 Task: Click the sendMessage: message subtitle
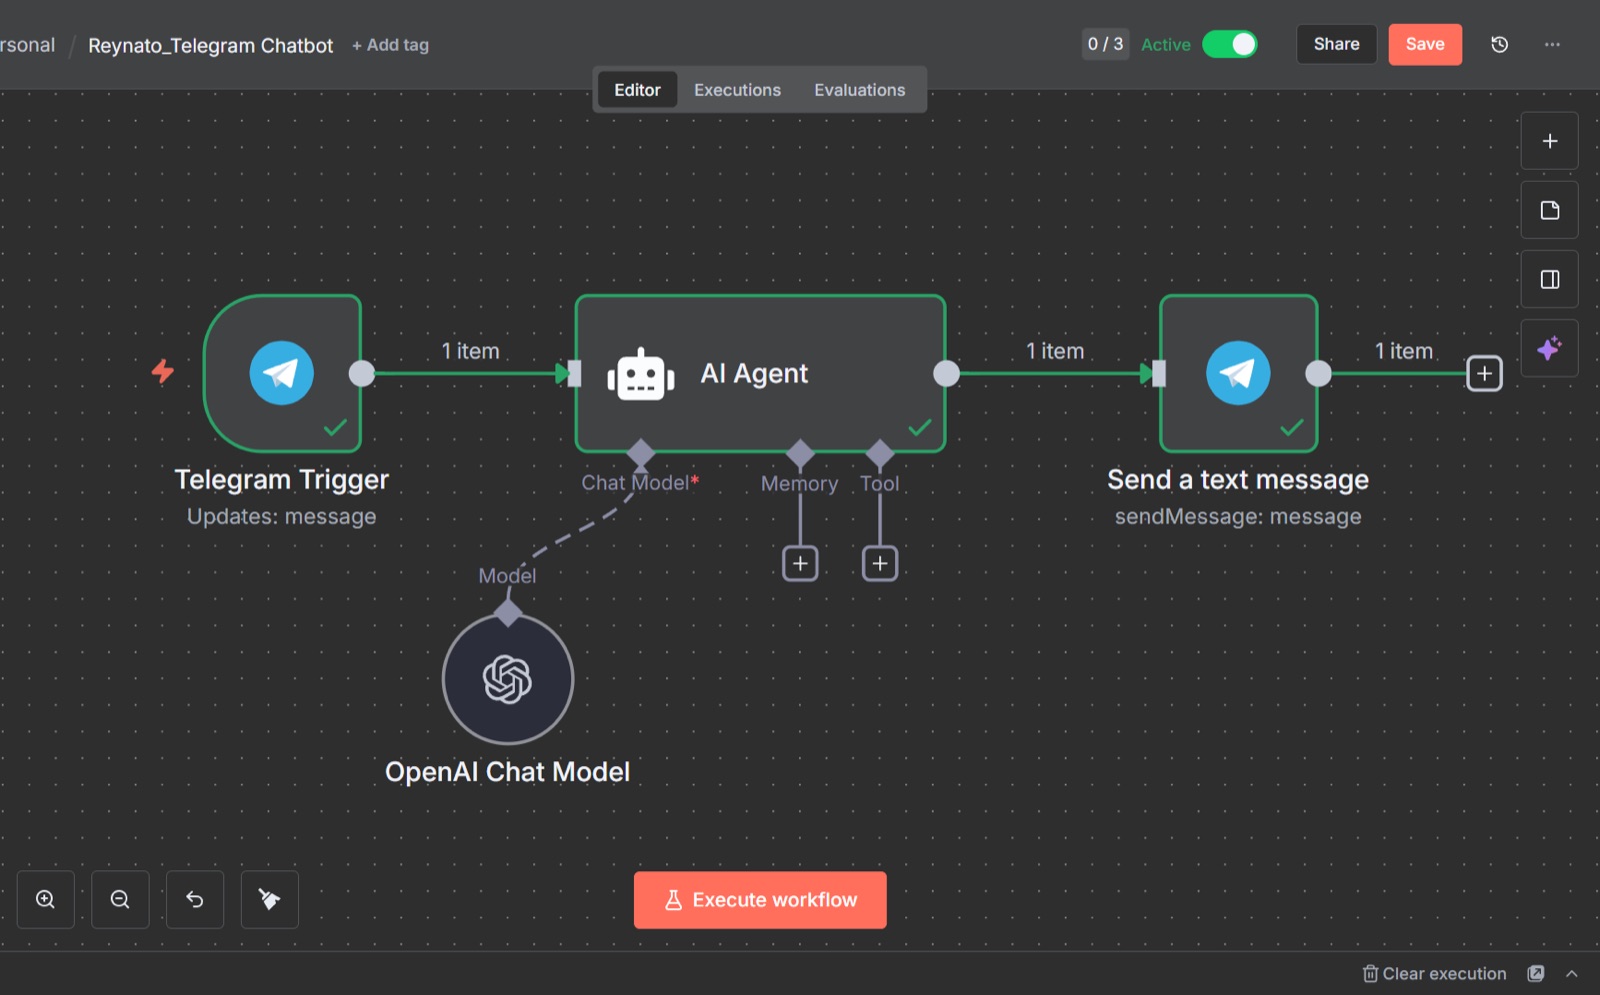pyautogui.click(x=1238, y=517)
